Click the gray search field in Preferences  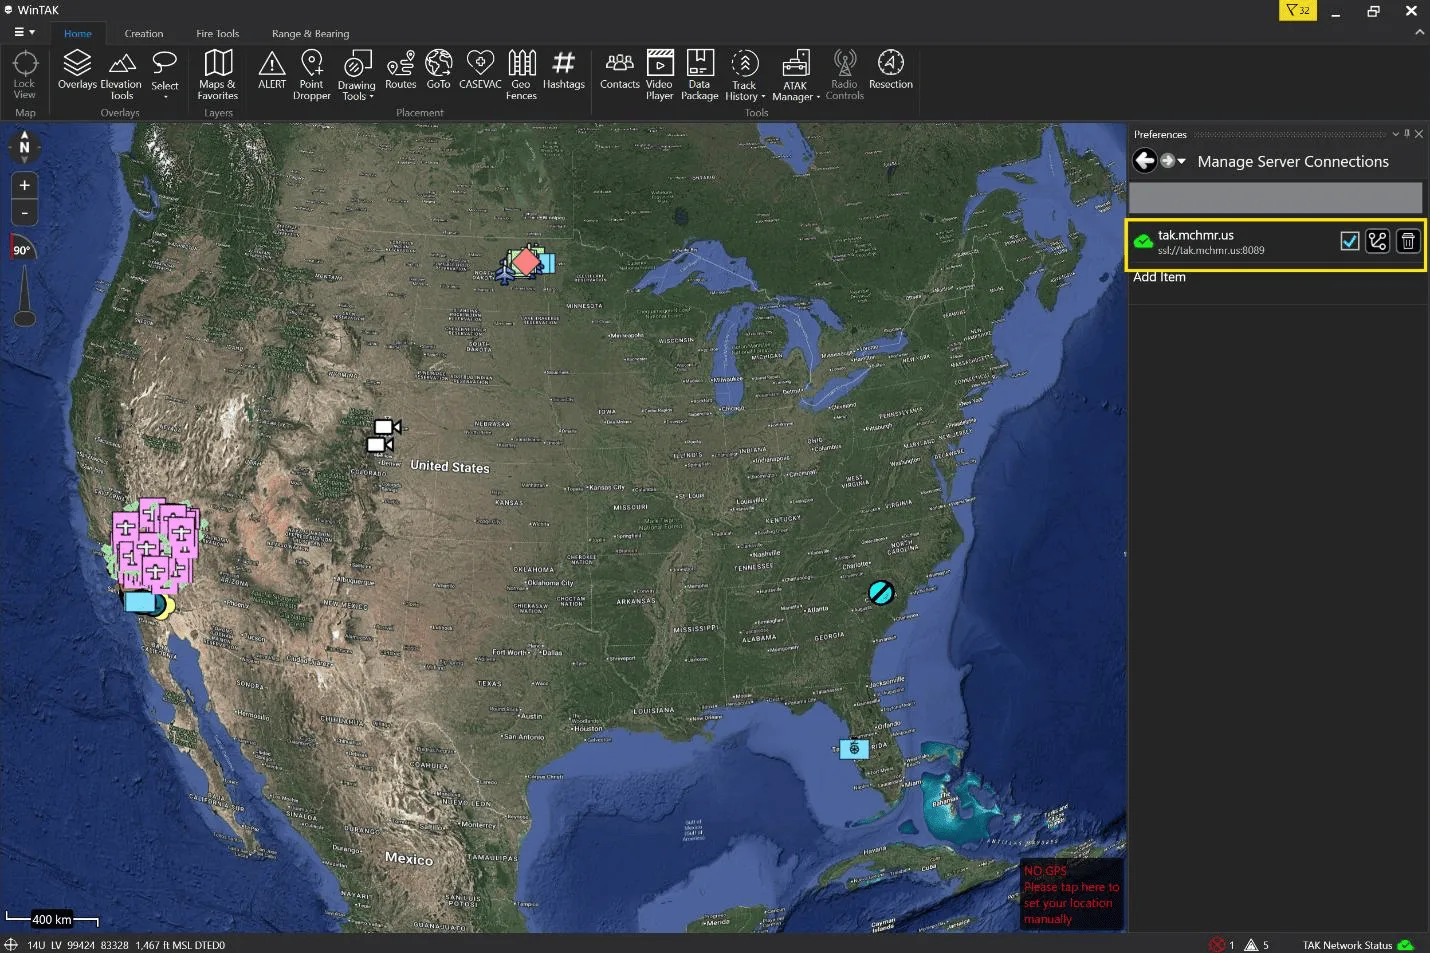(x=1276, y=197)
